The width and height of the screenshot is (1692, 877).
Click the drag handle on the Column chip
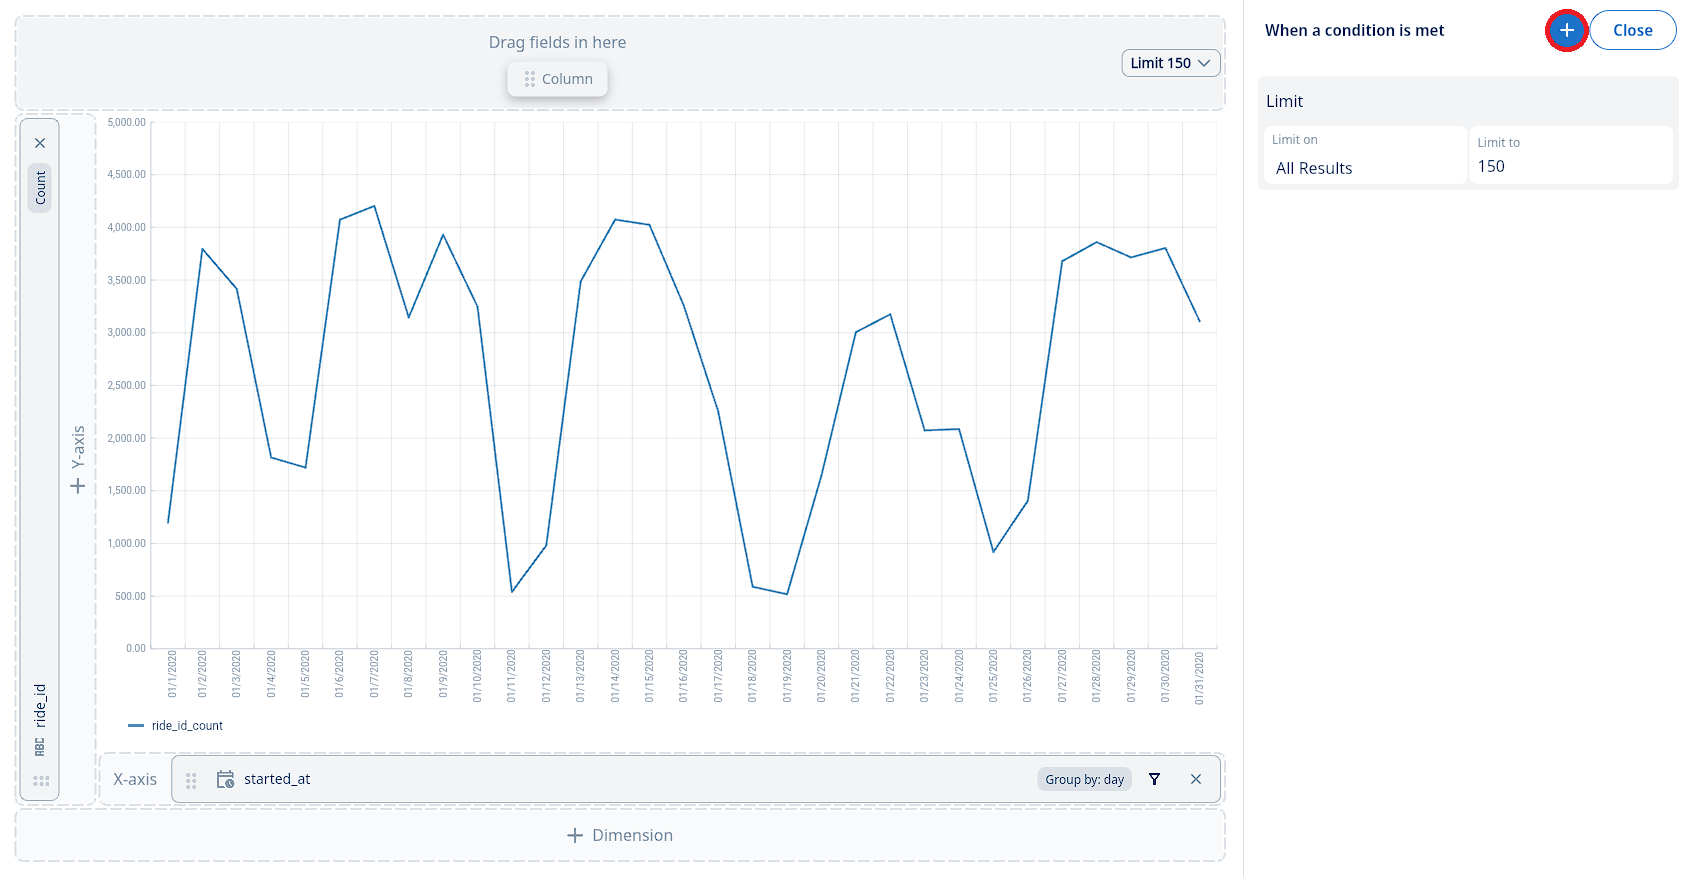pyautogui.click(x=529, y=79)
